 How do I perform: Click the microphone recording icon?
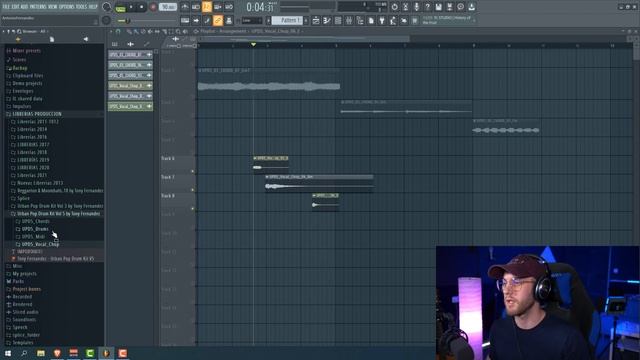pos(416,7)
